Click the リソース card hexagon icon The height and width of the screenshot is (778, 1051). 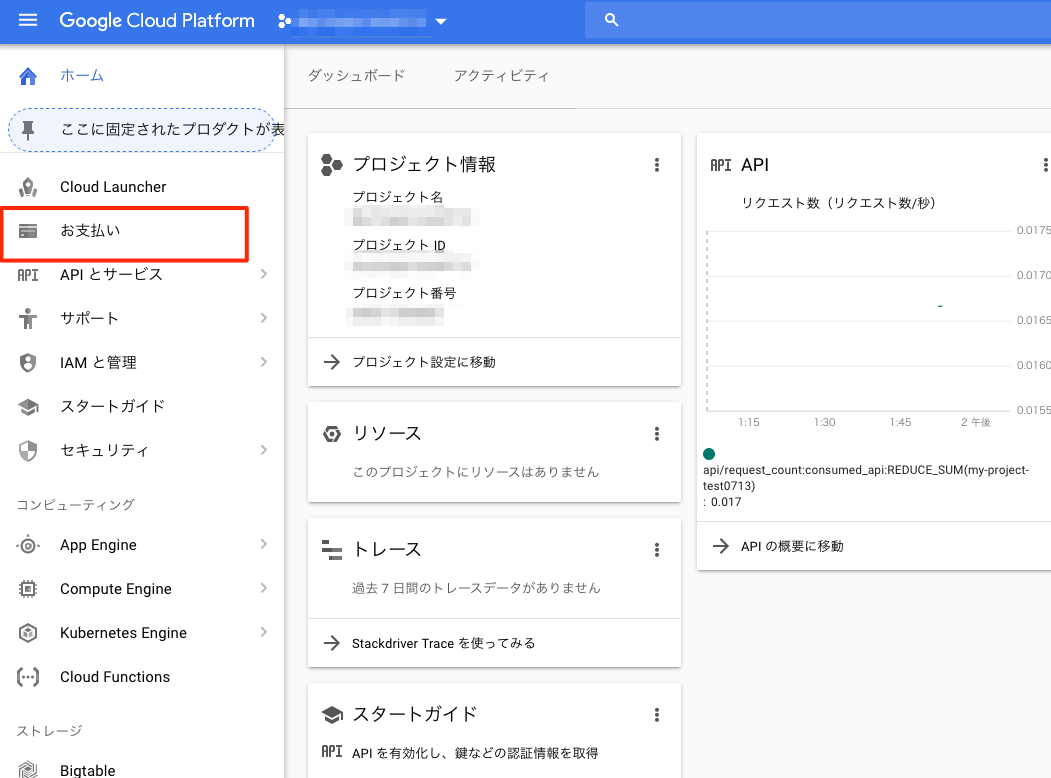click(332, 434)
